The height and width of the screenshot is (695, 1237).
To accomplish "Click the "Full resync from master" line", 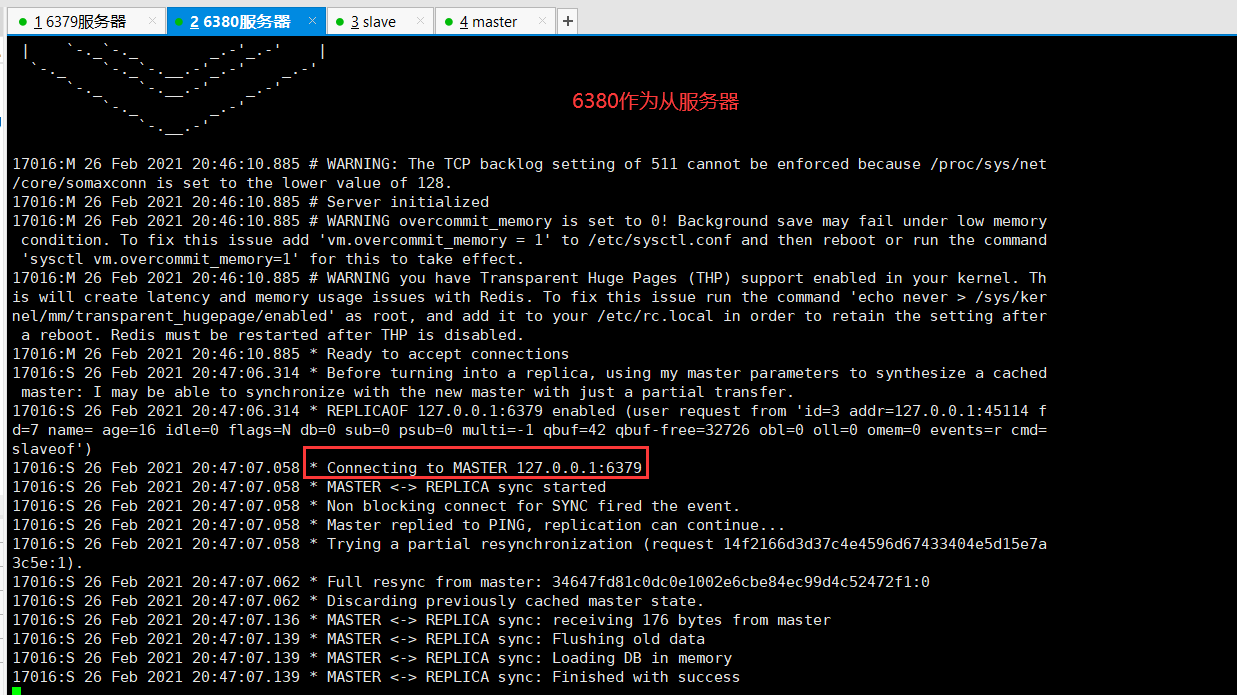I will click(x=471, y=582).
